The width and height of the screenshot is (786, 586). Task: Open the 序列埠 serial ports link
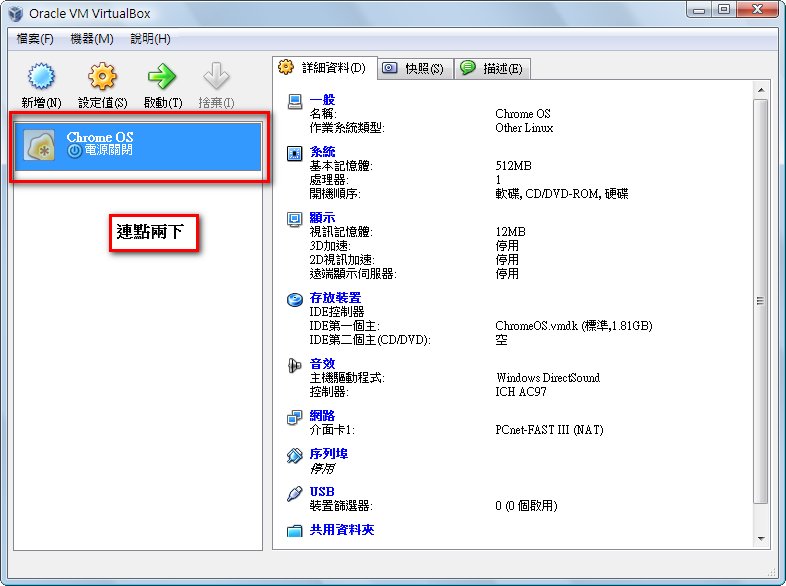(328, 454)
